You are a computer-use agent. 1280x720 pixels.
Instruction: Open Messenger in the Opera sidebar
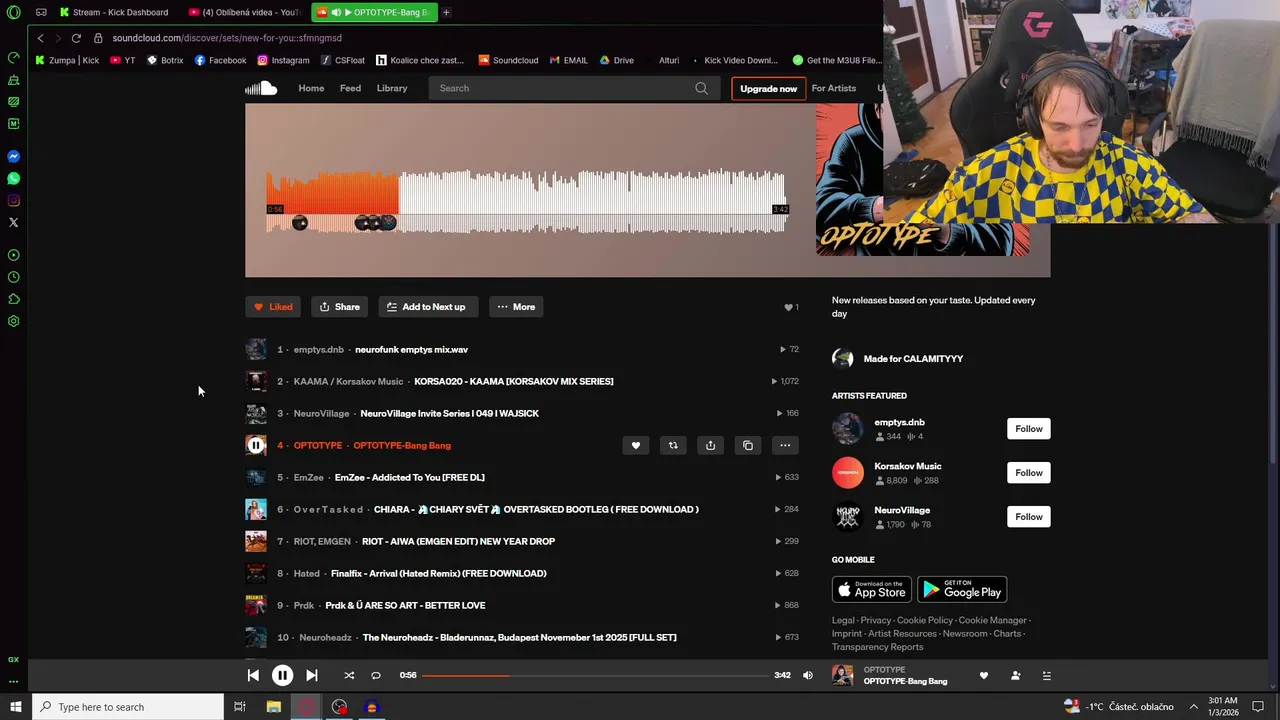click(x=14, y=157)
